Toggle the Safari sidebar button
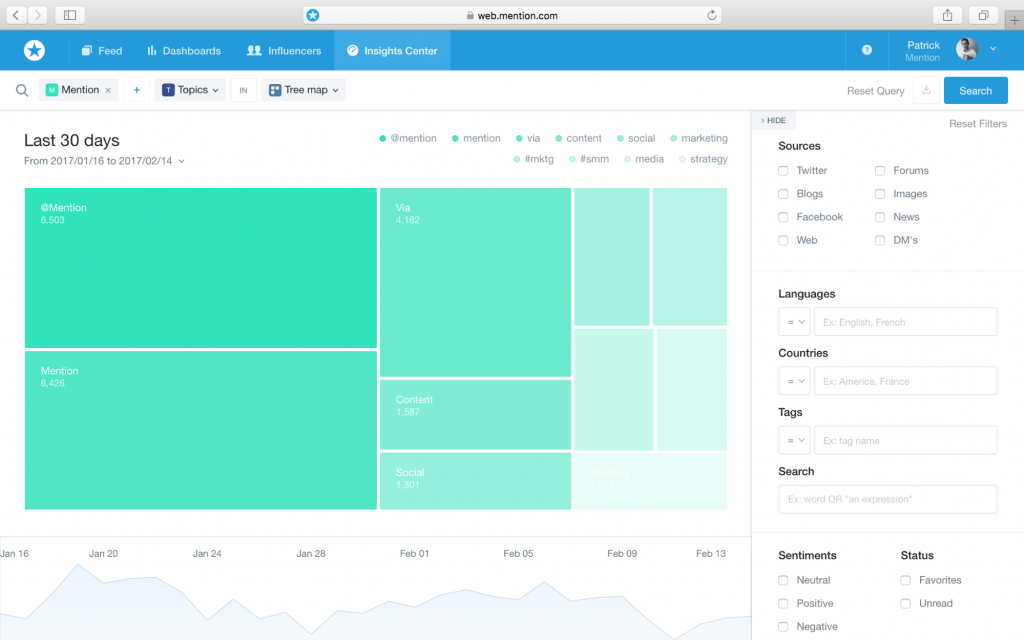The height and width of the screenshot is (640, 1024). tap(70, 15)
